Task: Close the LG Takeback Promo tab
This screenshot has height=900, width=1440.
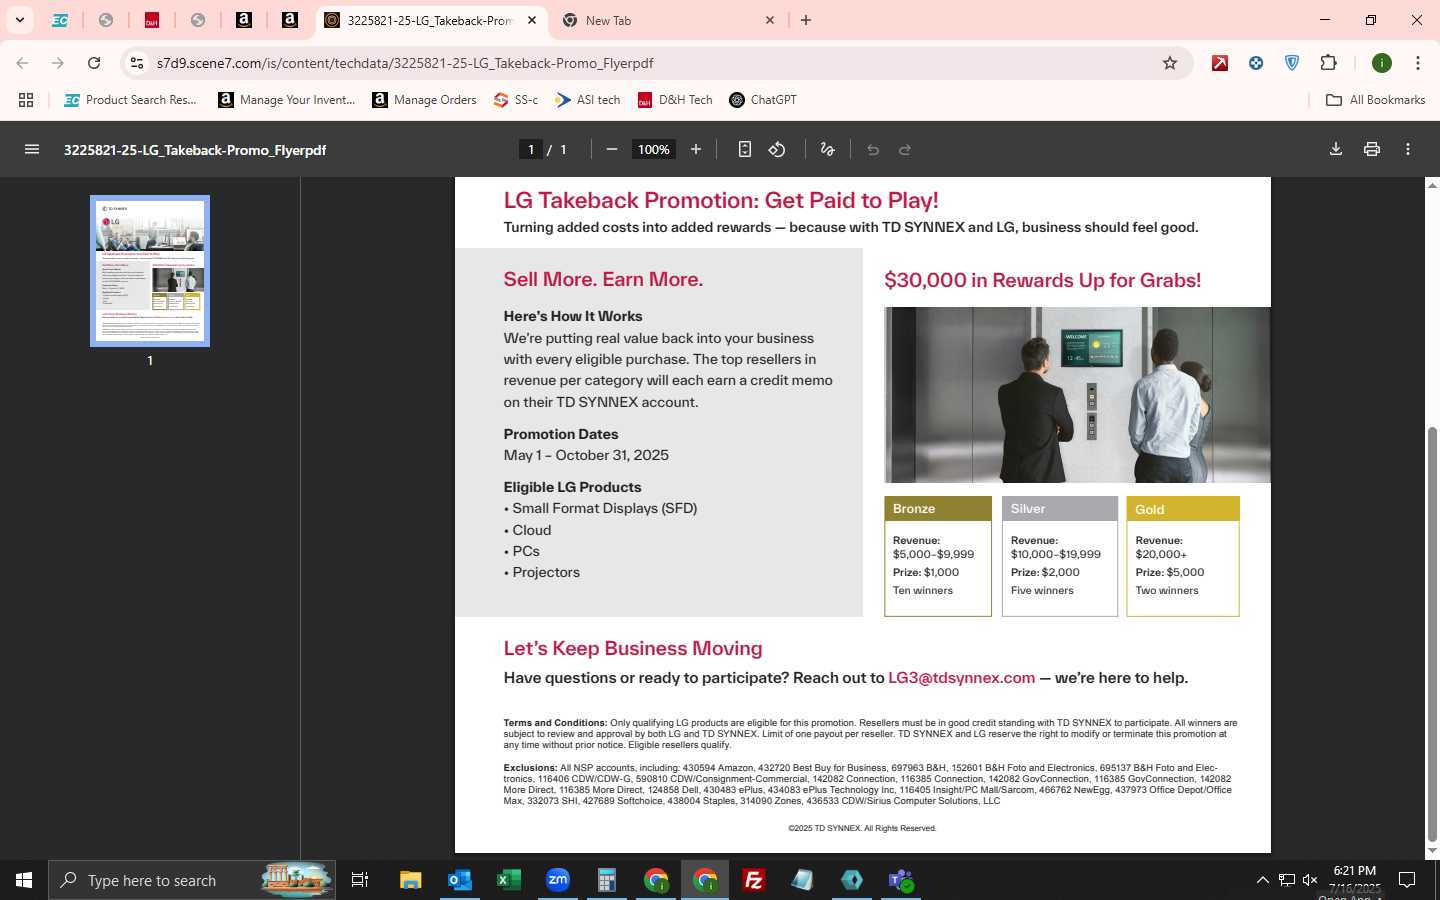Action: click(532, 20)
